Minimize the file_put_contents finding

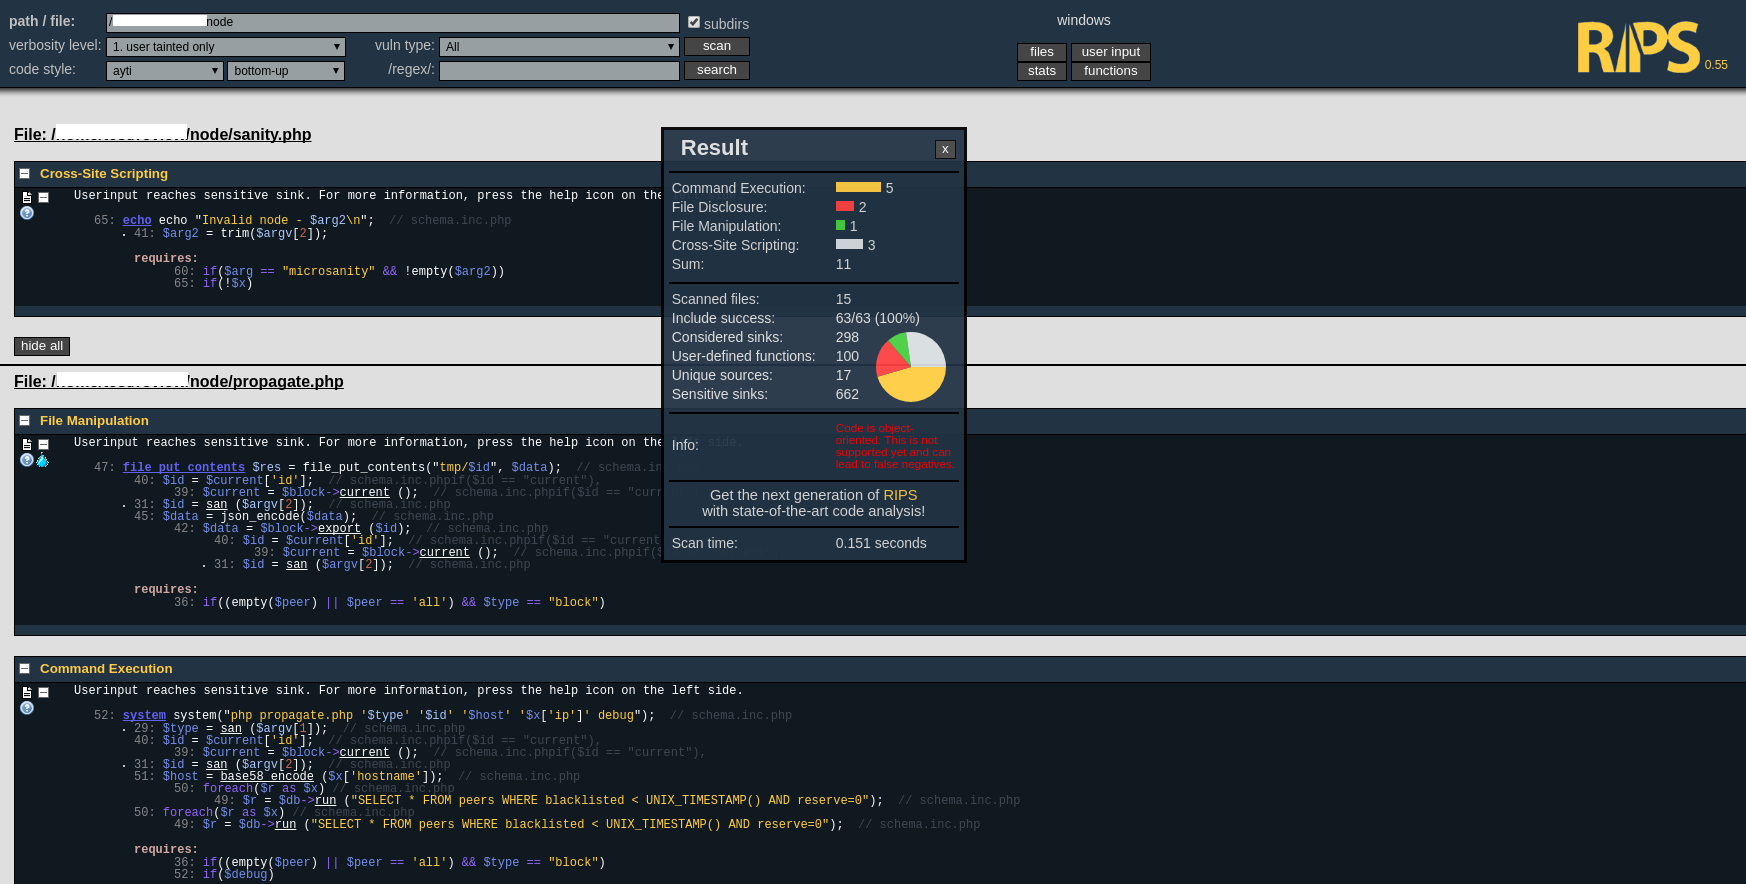tap(43, 444)
